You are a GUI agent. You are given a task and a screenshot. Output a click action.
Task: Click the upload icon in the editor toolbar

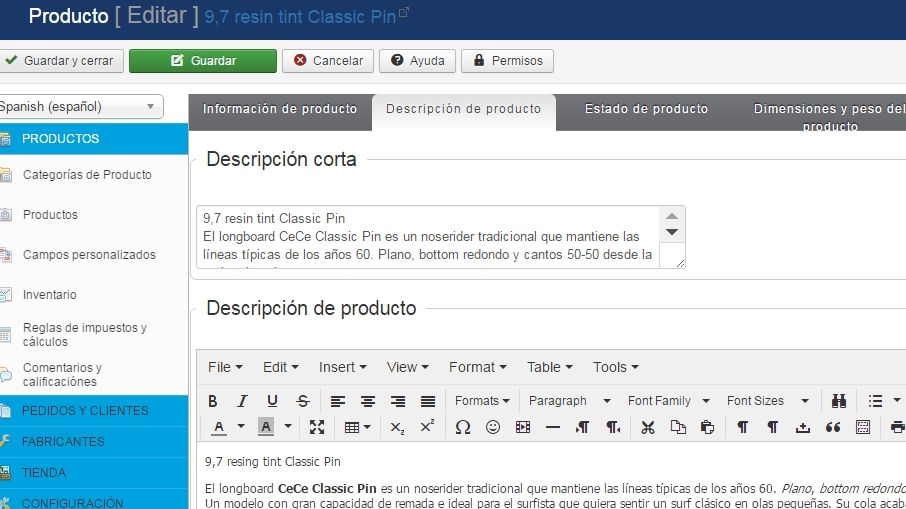(803, 428)
